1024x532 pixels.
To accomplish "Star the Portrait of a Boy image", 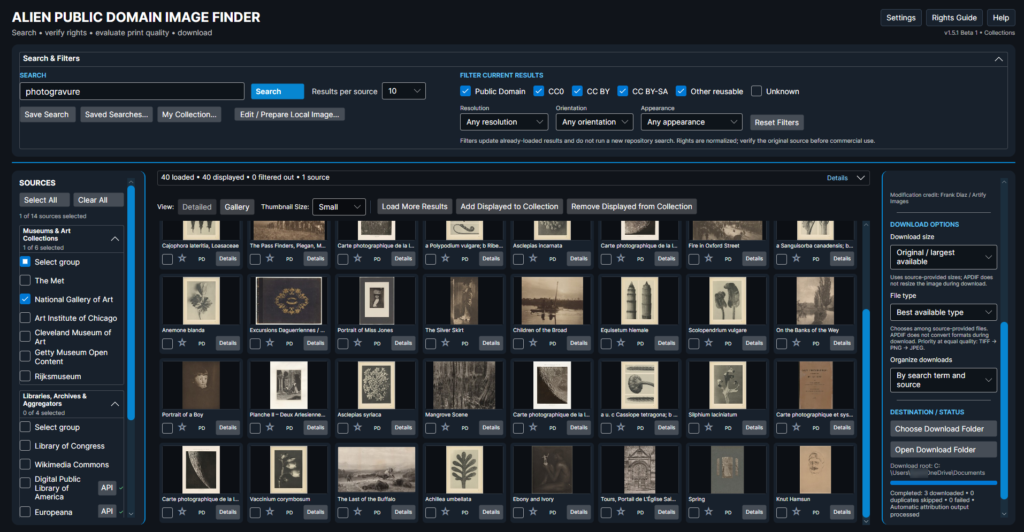I will [x=182, y=428].
